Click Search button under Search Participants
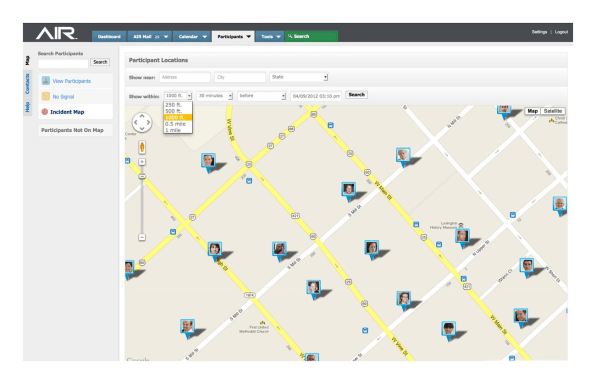The width and height of the screenshot is (596, 384). (x=100, y=62)
